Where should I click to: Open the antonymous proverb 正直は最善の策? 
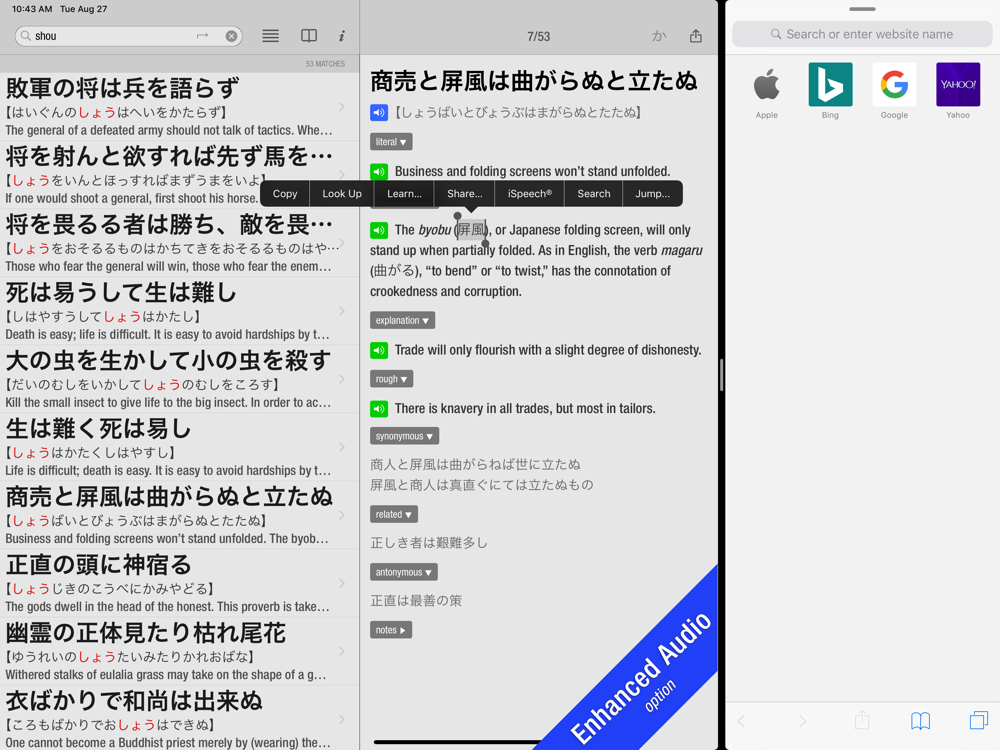(416, 601)
